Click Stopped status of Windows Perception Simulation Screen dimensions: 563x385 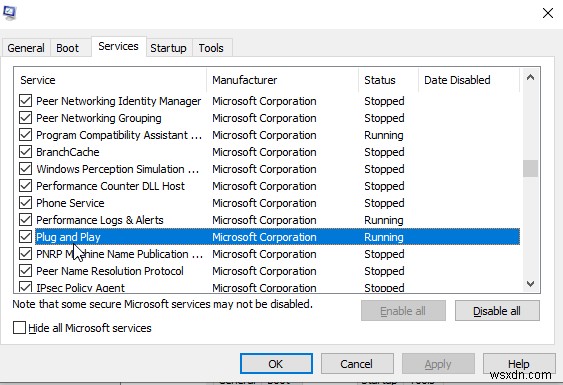coord(384,169)
